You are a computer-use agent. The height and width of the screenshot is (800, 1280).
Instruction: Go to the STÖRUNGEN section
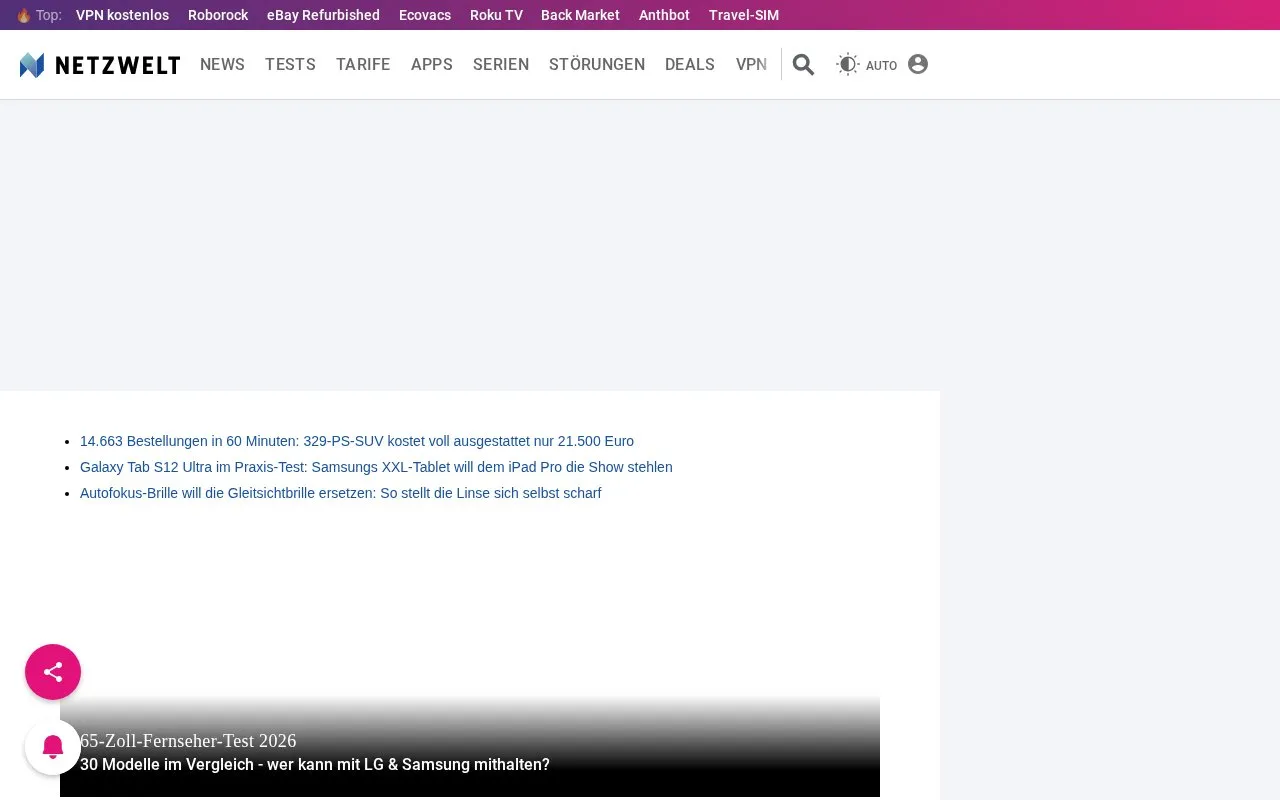[597, 65]
